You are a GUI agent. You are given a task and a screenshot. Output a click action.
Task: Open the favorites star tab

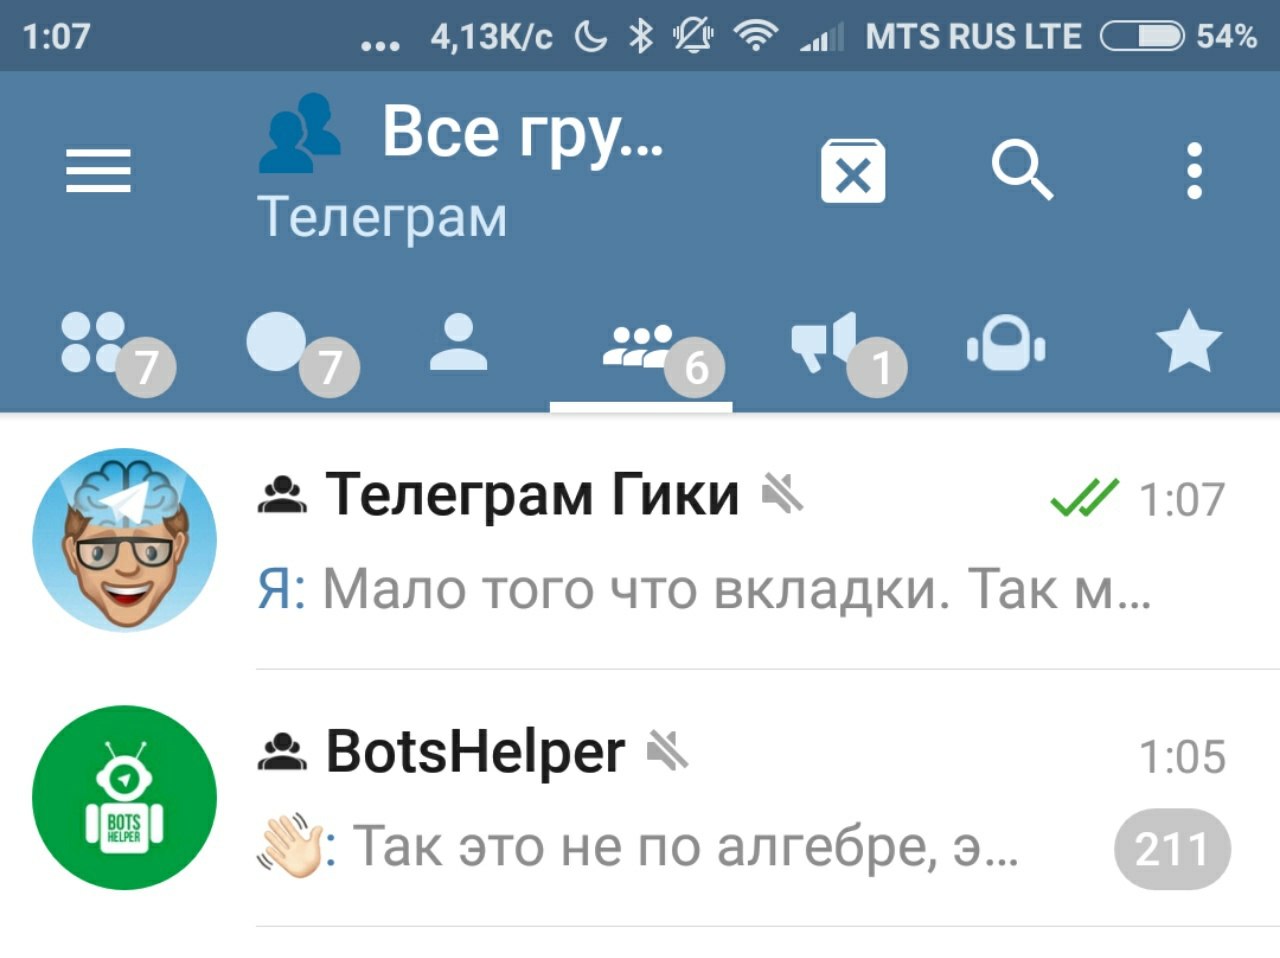pos(1188,342)
